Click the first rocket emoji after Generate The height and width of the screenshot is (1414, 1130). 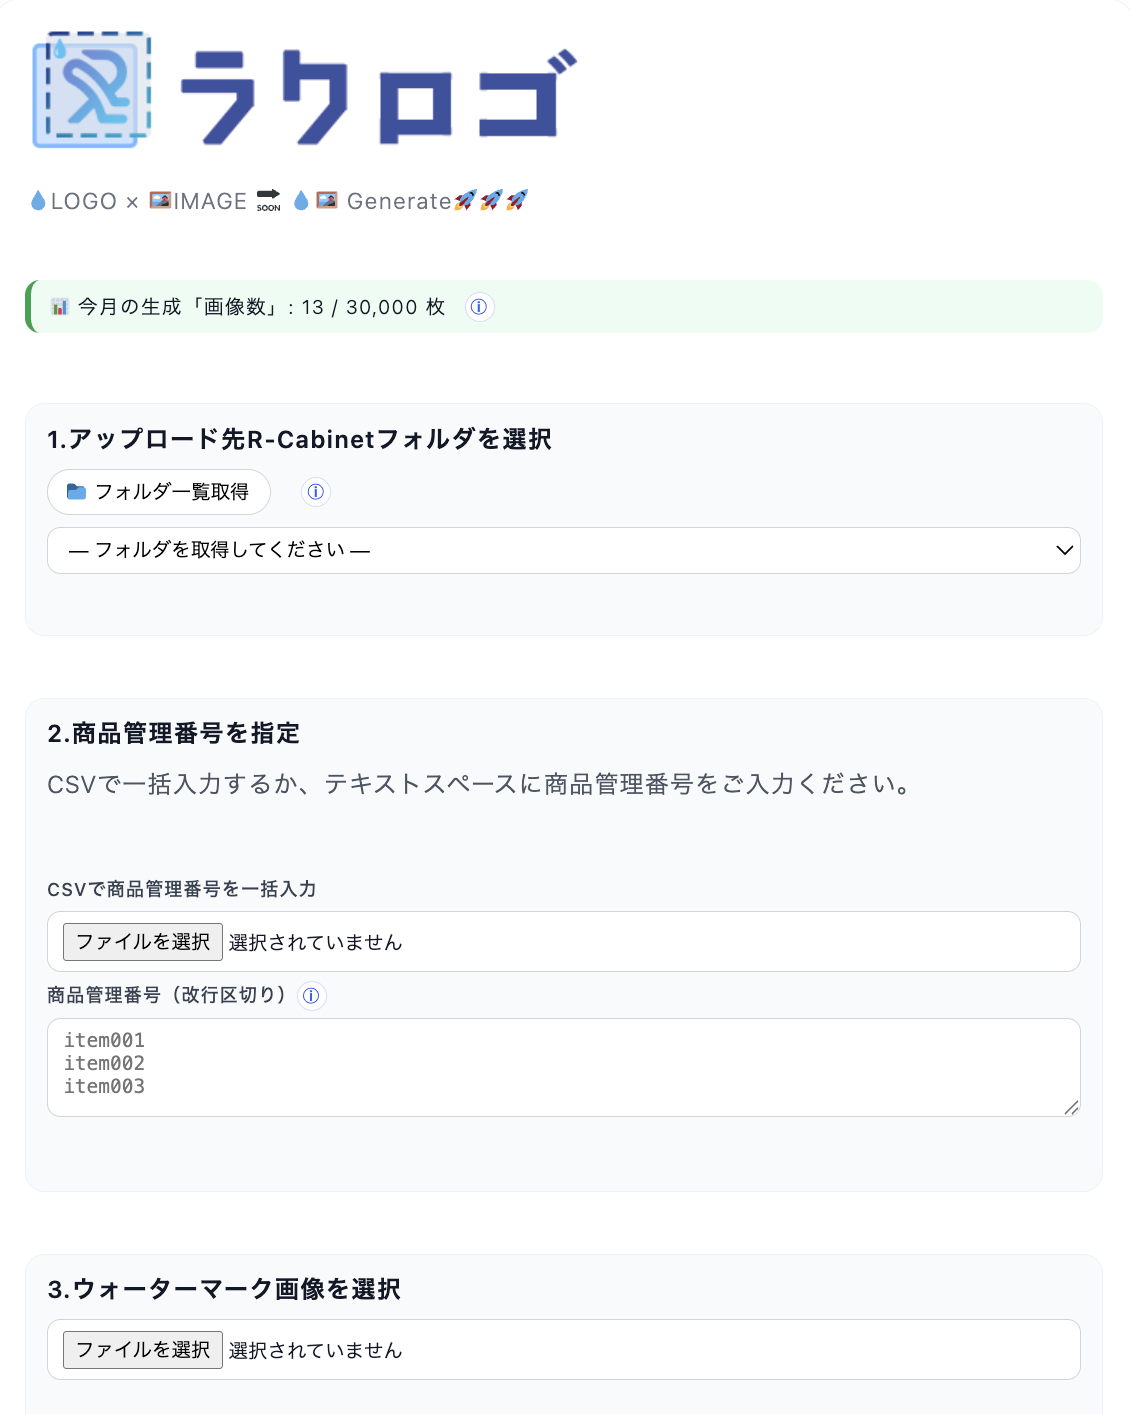coord(463,200)
